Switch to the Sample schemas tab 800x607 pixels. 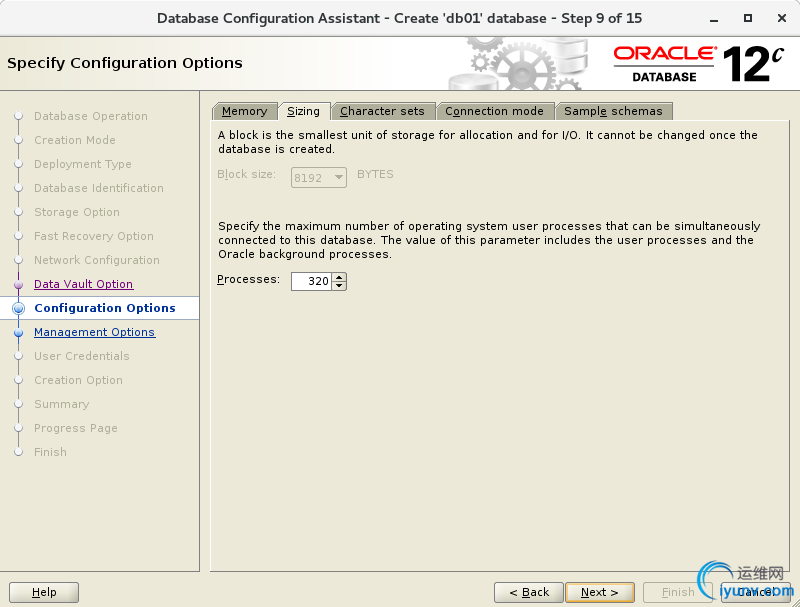[x=613, y=111]
